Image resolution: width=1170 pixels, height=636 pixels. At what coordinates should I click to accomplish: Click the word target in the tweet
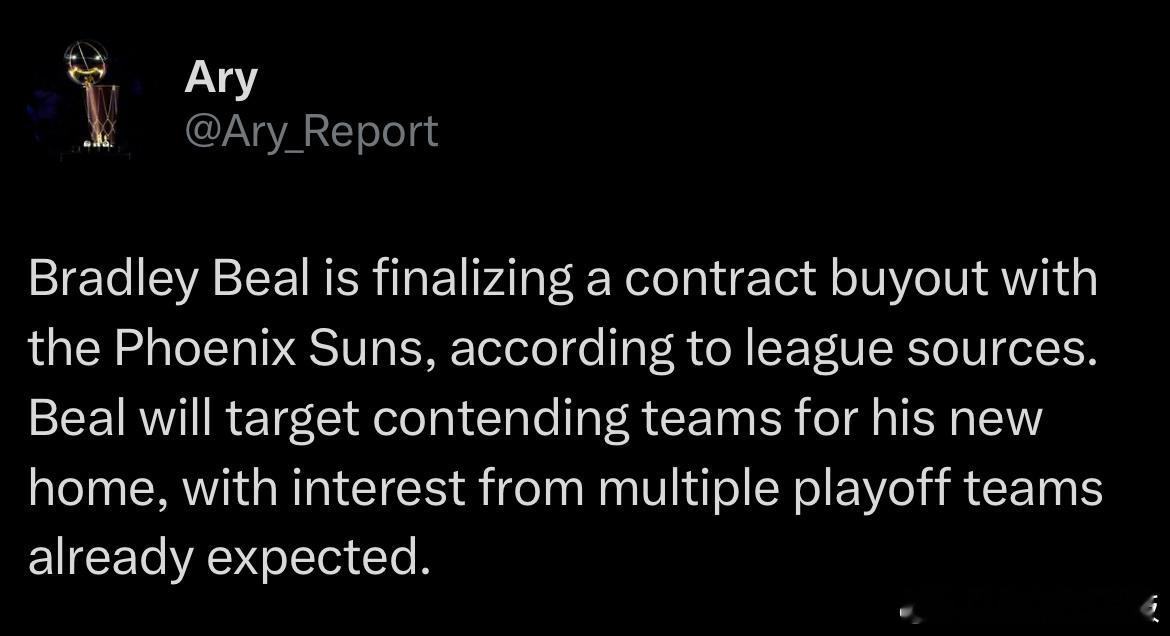coord(292,420)
